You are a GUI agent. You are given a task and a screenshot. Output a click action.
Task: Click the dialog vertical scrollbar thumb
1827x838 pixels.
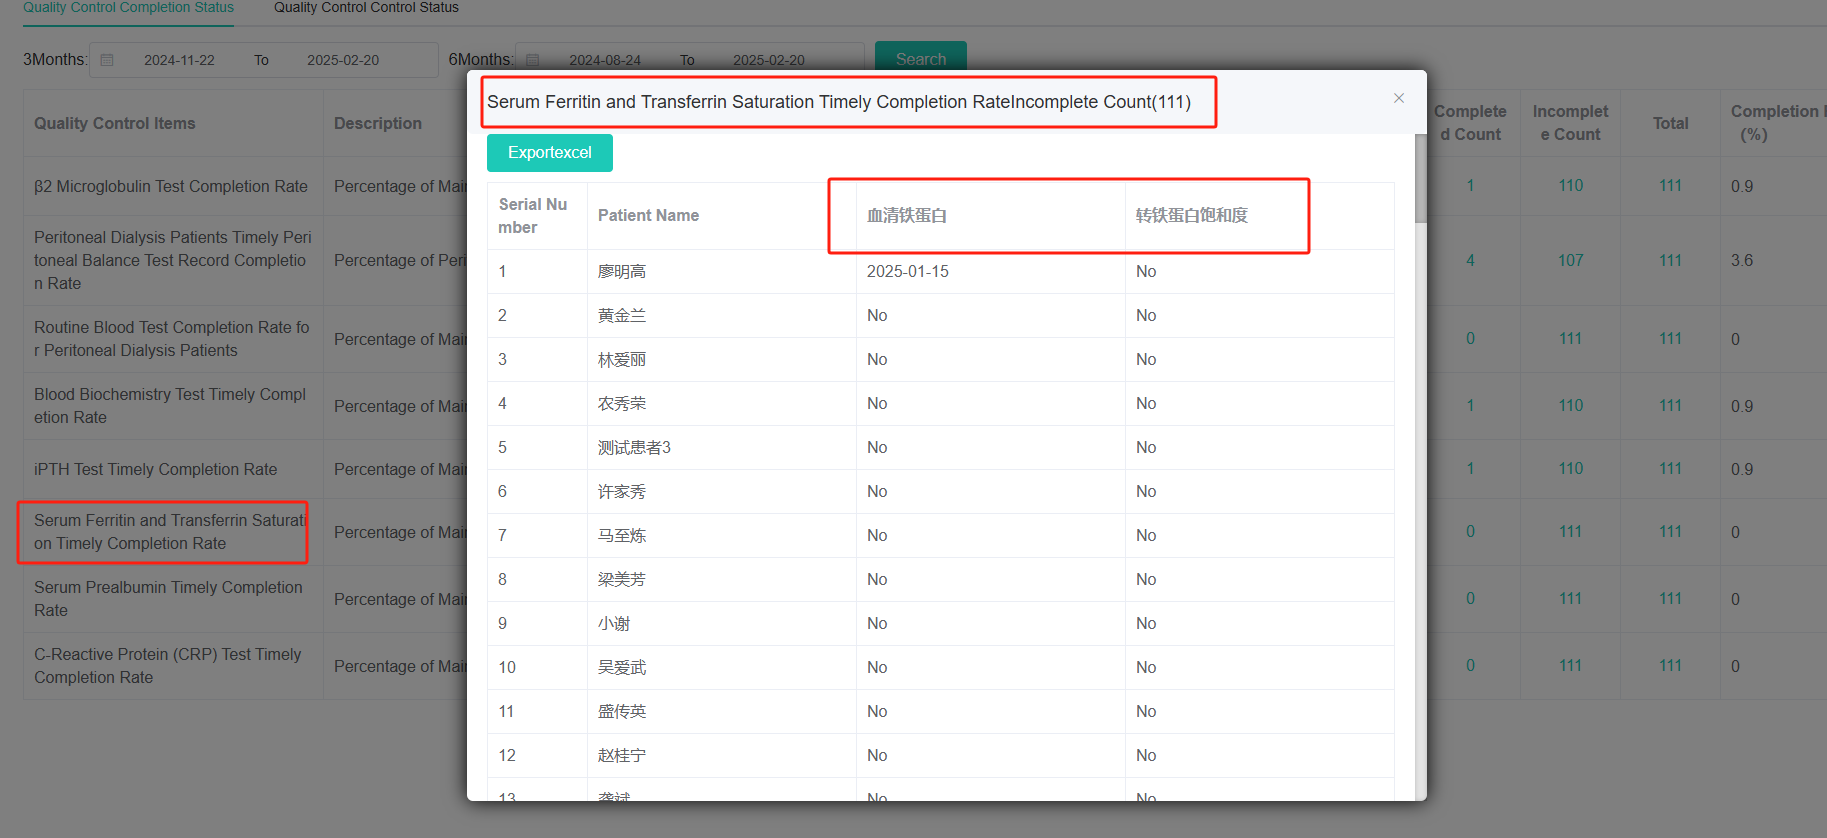[x=1421, y=178]
